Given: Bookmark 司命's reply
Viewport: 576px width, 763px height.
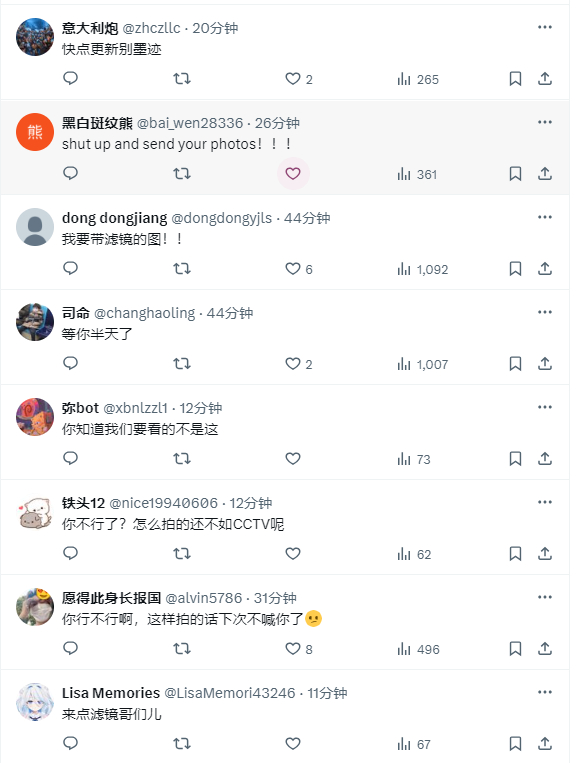Looking at the screenshot, I should pyautogui.click(x=515, y=363).
